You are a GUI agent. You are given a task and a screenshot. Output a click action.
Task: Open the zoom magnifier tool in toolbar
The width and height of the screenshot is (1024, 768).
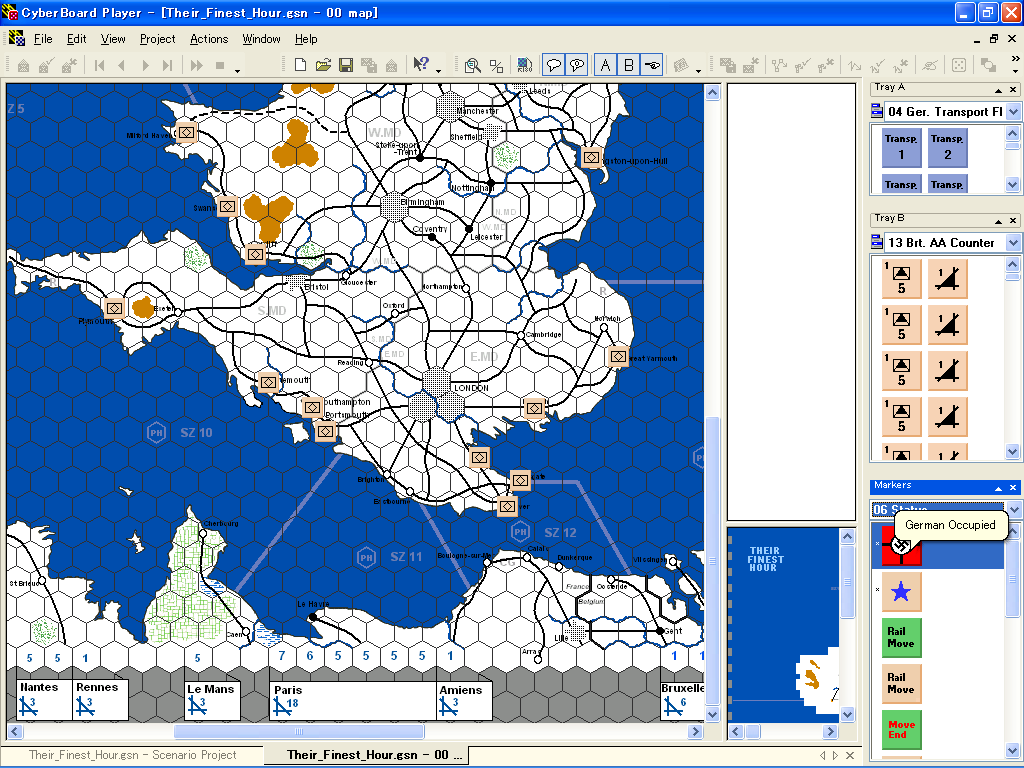click(x=472, y=65)
